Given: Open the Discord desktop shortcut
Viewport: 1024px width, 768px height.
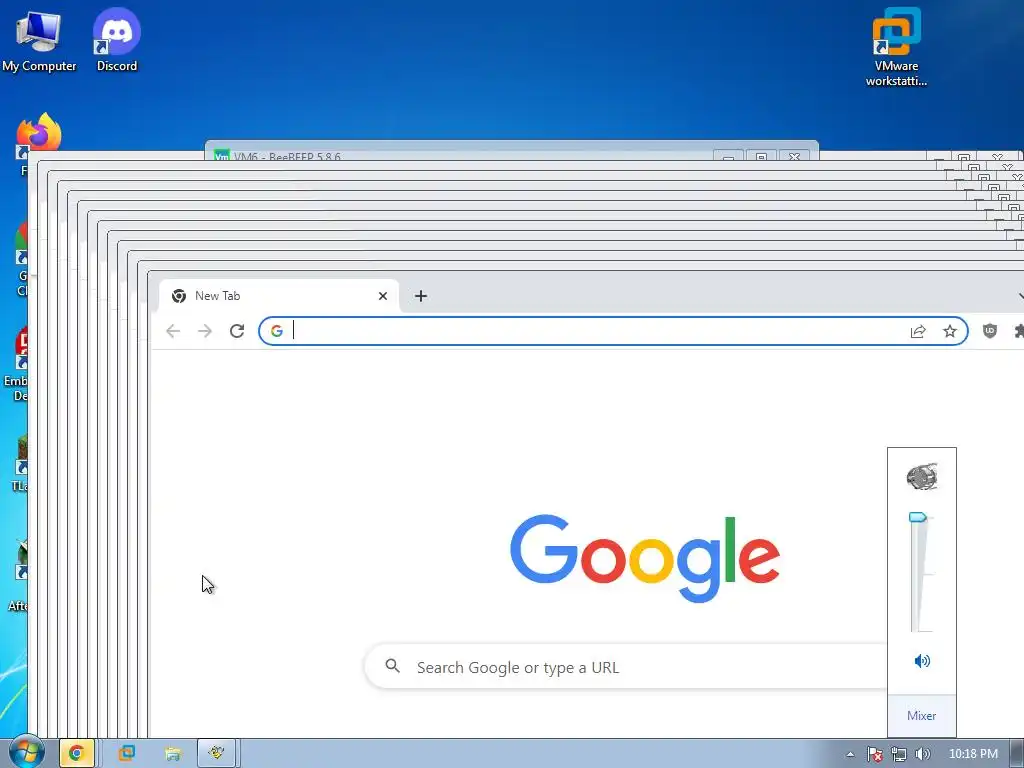Looking at the screenshot, I should (117, 41).
